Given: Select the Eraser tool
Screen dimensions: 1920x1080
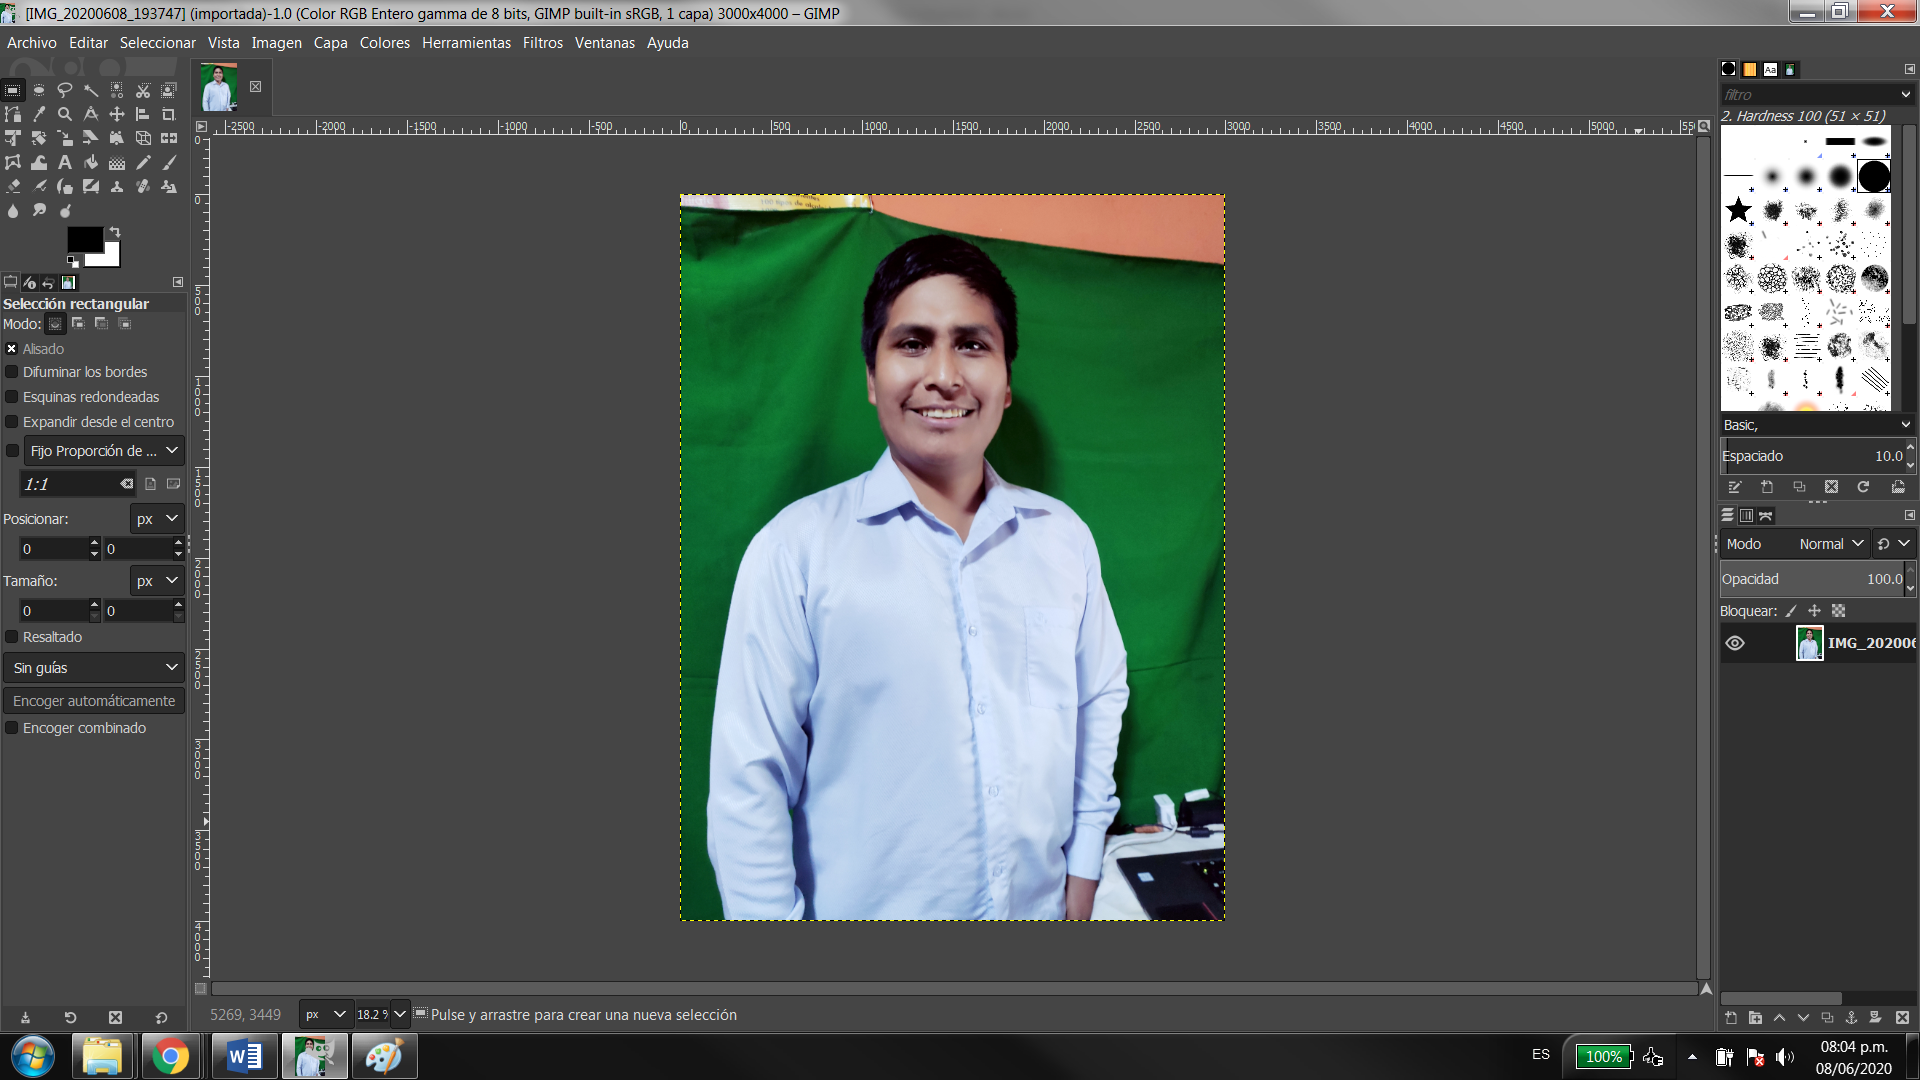Looking at the screenshot, I should [13, 186].
